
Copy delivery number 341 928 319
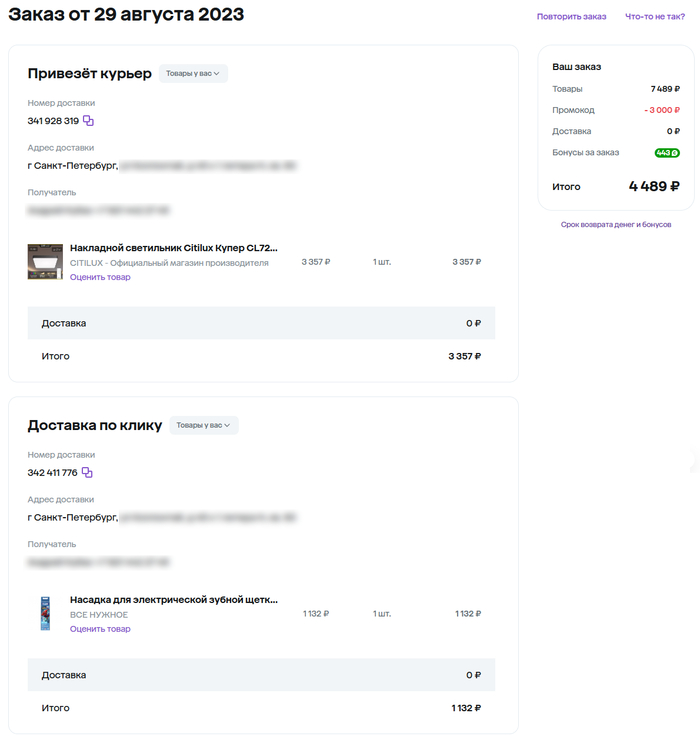point(88,121)
